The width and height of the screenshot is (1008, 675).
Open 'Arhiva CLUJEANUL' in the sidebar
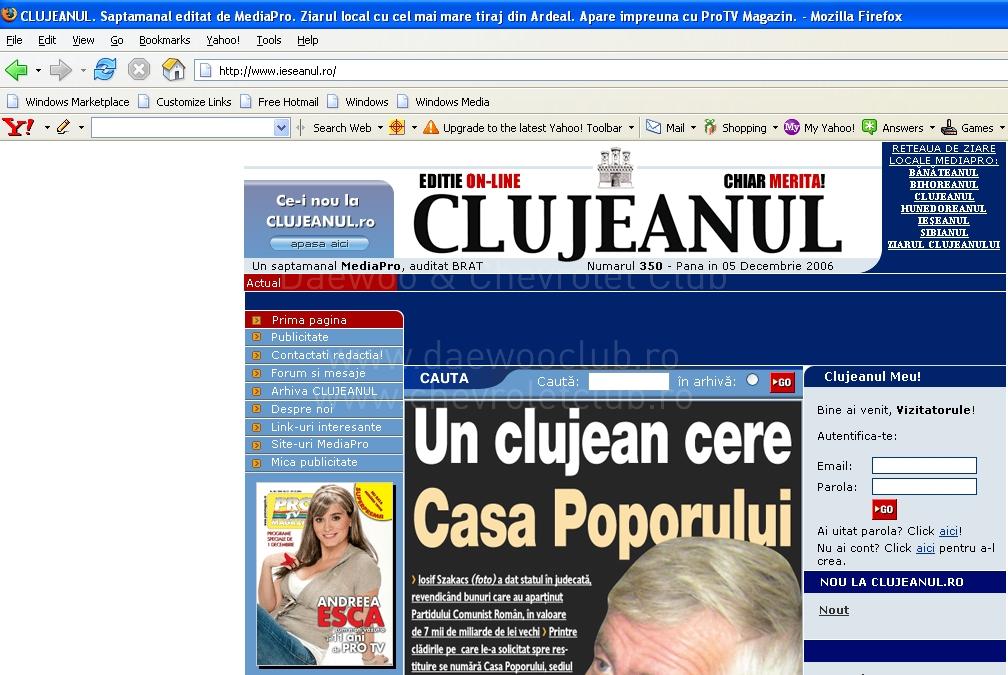pos(323,391)
